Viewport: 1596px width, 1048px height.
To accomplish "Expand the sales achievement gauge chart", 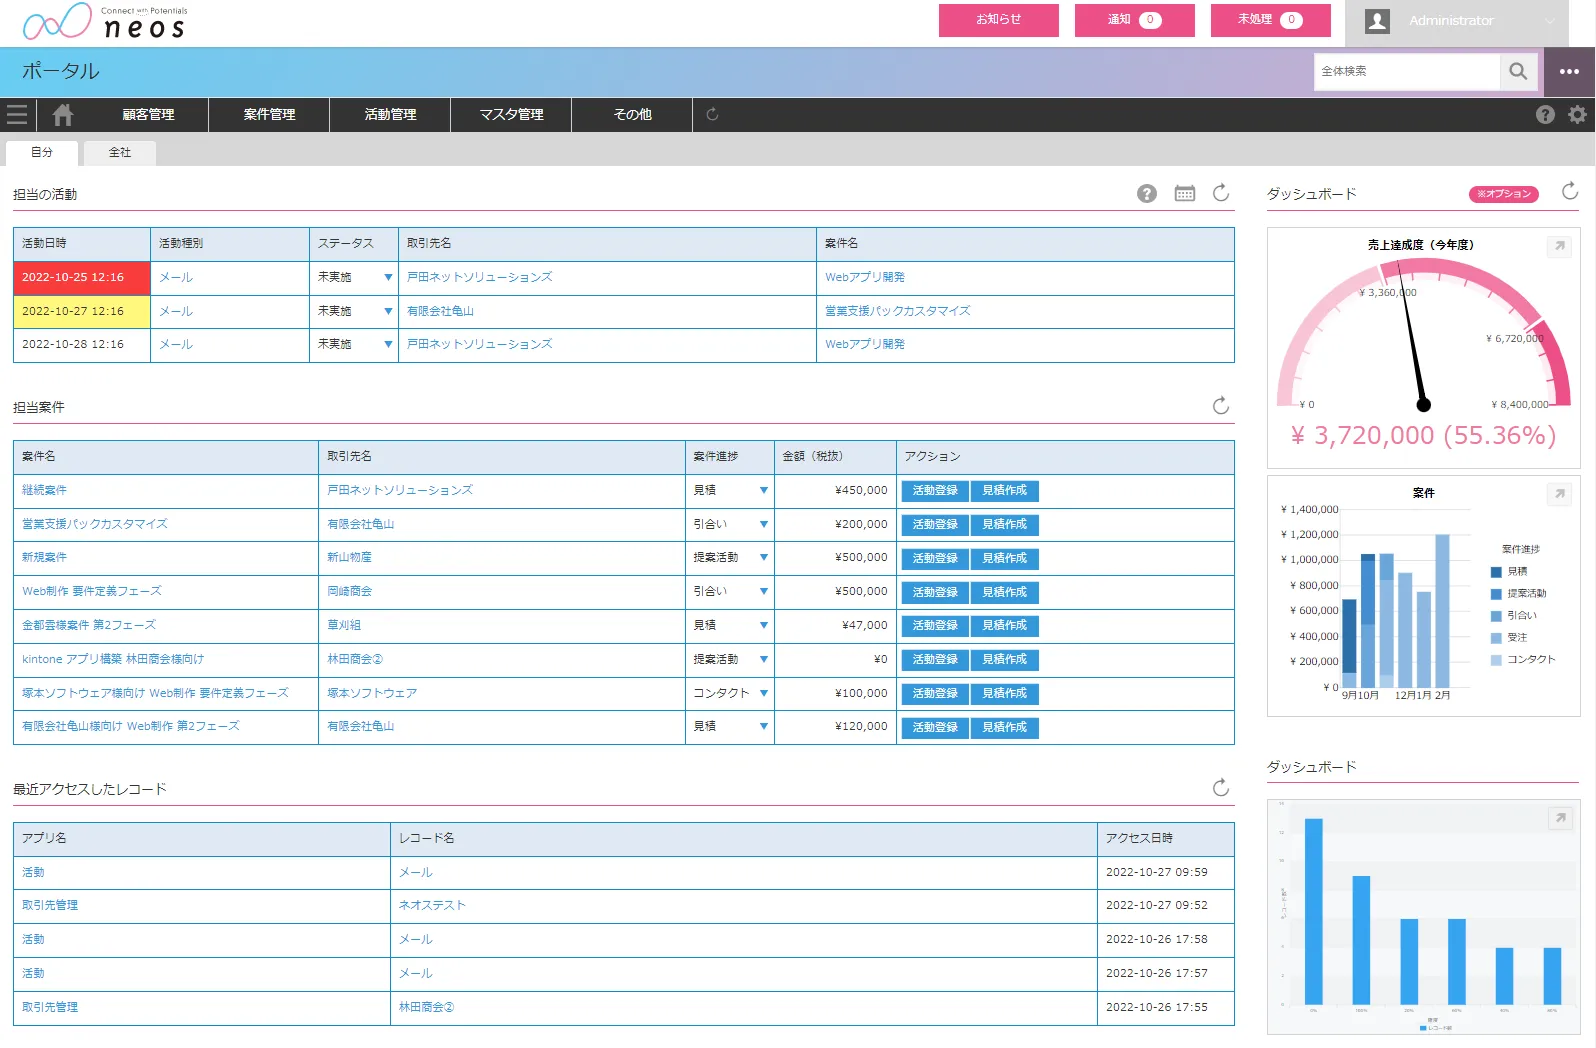I will pyautogui.click(x=1558, y=246).
